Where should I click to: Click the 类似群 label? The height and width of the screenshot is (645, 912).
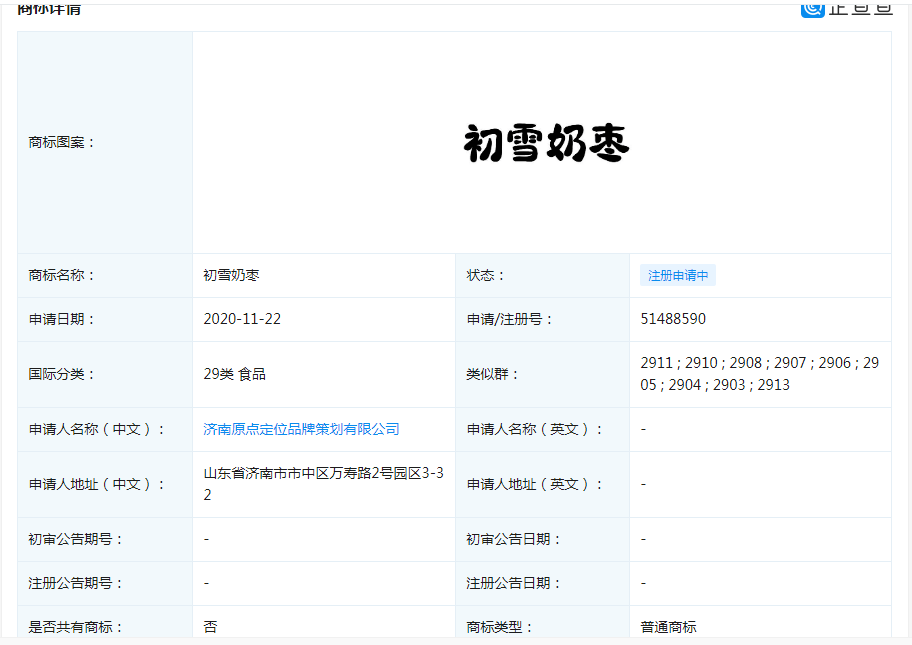[x=492, y=374]
